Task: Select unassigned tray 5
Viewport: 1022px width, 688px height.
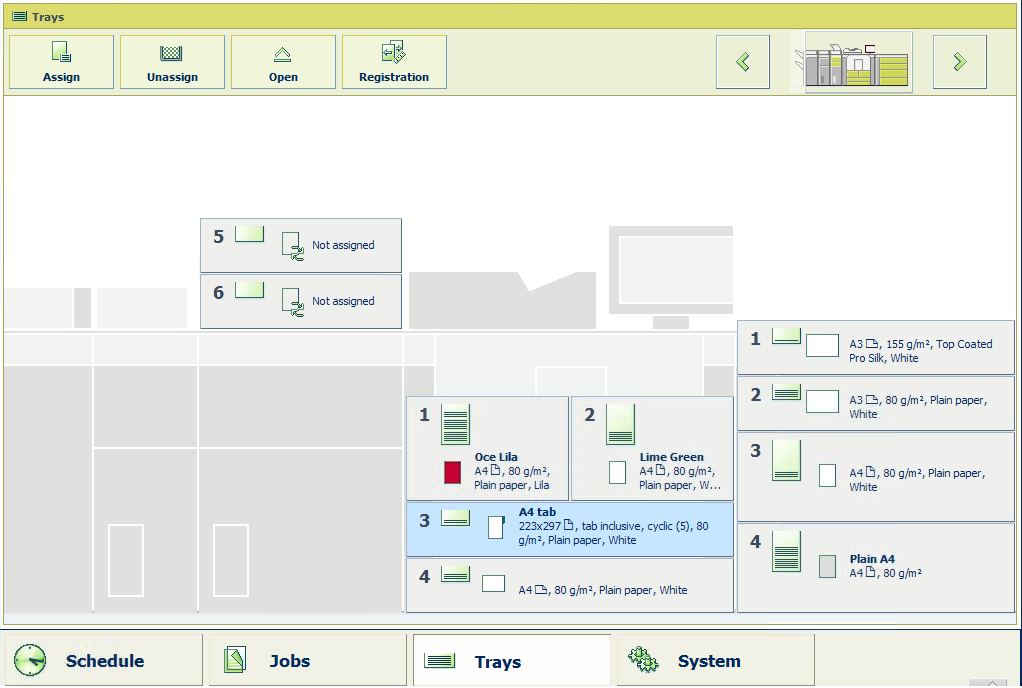Action: (x=301, y=245)
